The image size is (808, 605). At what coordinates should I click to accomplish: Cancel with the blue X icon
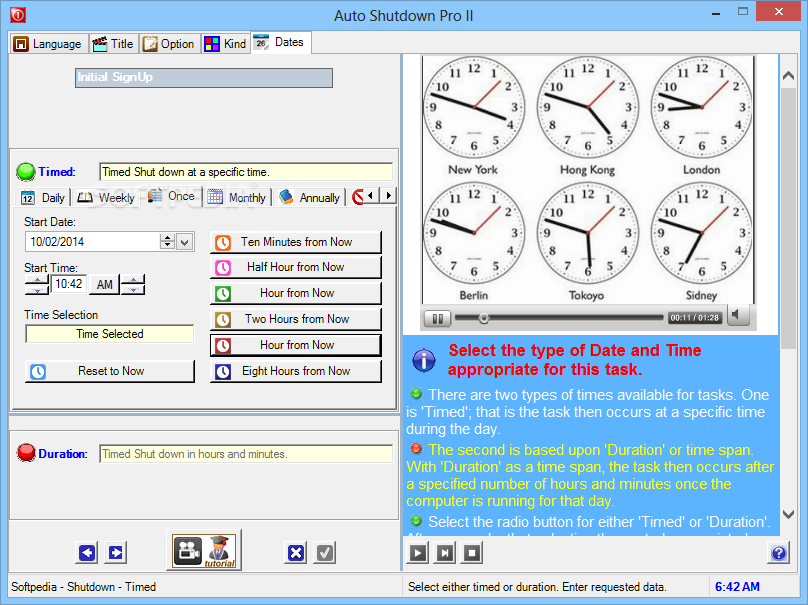point(296,553)
